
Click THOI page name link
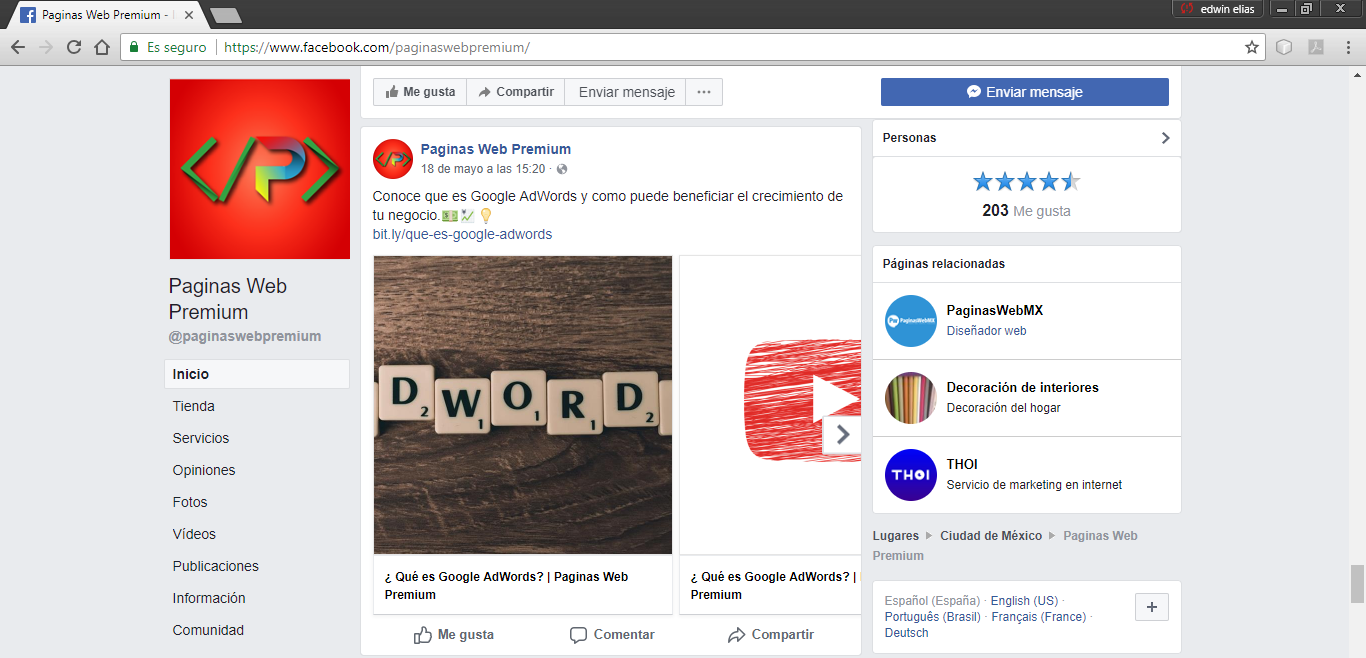click(x=962, y=464)
